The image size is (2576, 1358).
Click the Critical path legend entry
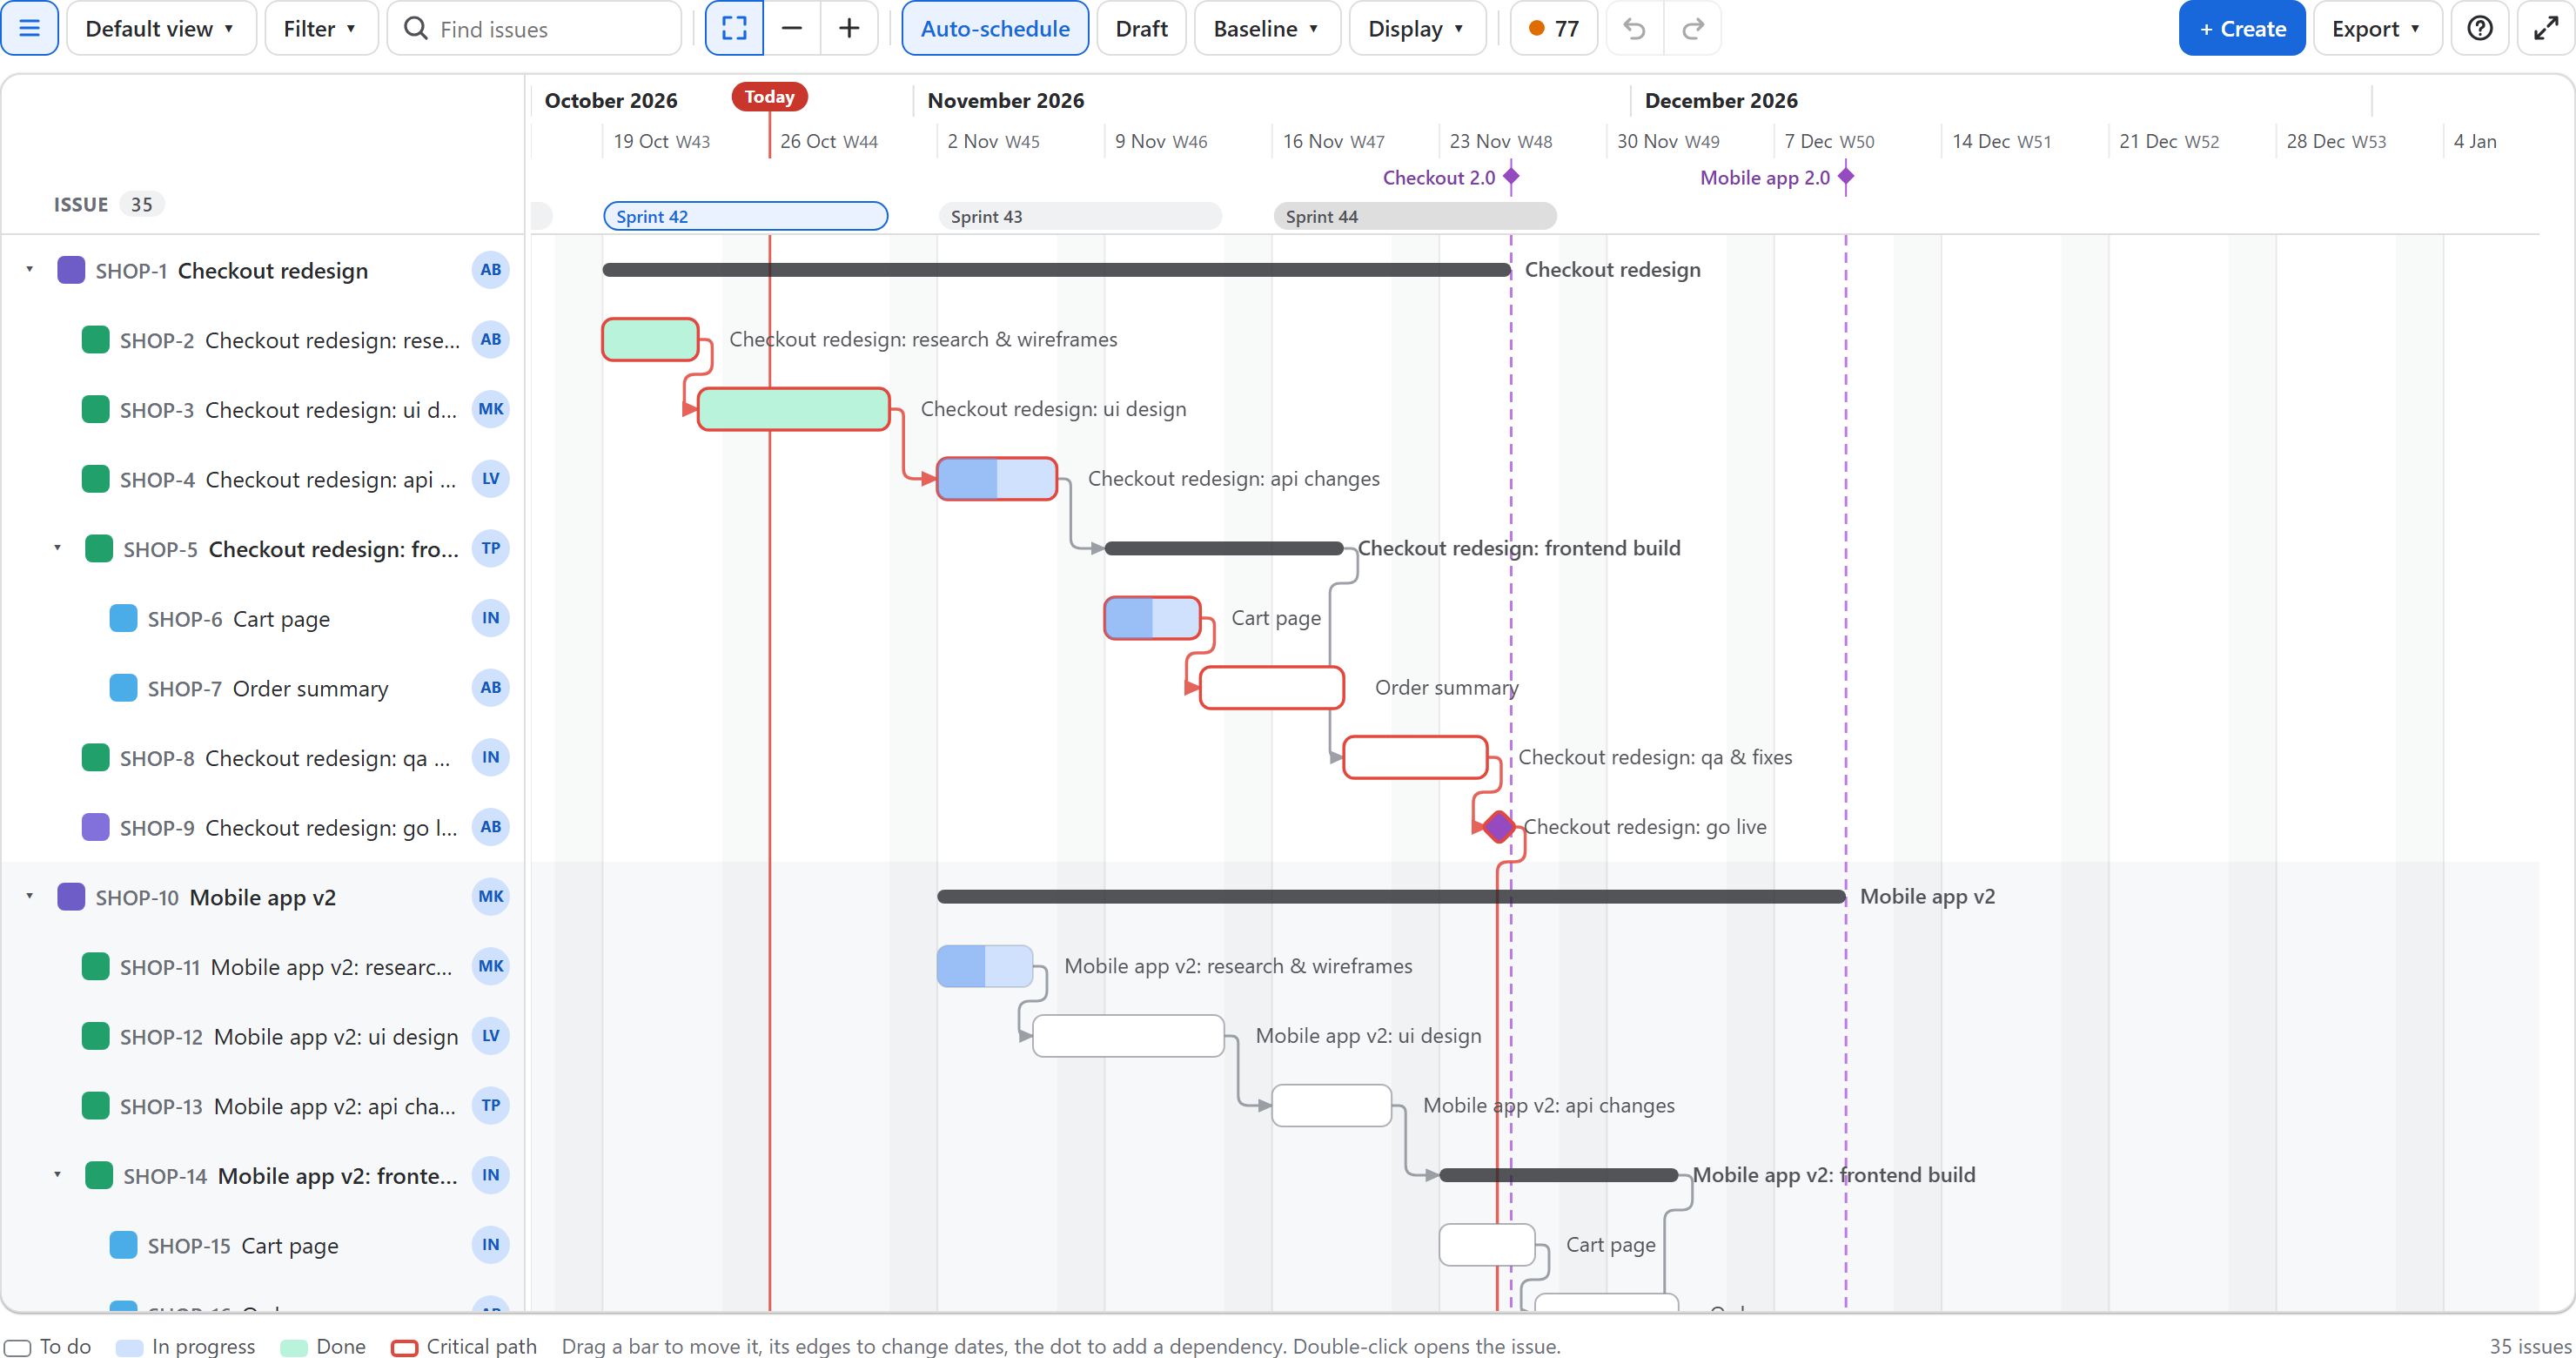point(464,1346)
